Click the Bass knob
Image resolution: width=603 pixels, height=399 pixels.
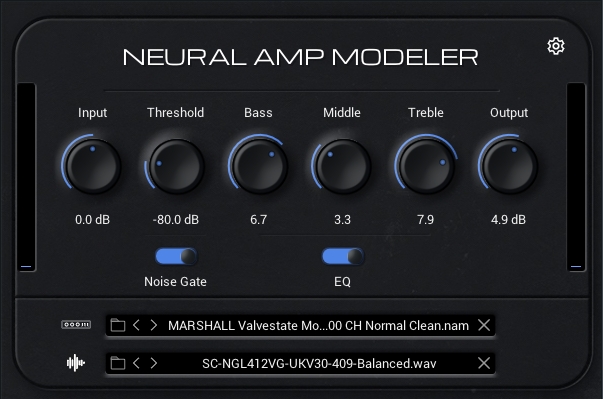259,166
